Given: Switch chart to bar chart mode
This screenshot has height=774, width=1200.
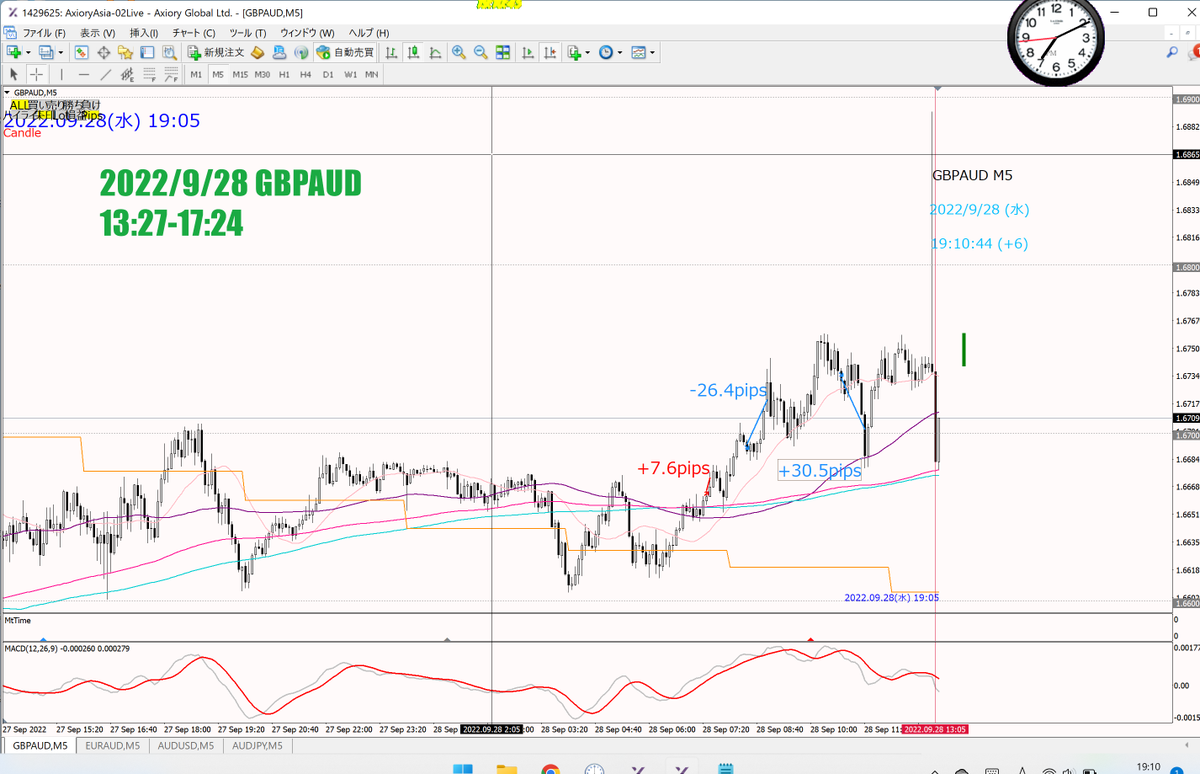Looking at the screenshot, I should 393,52.
